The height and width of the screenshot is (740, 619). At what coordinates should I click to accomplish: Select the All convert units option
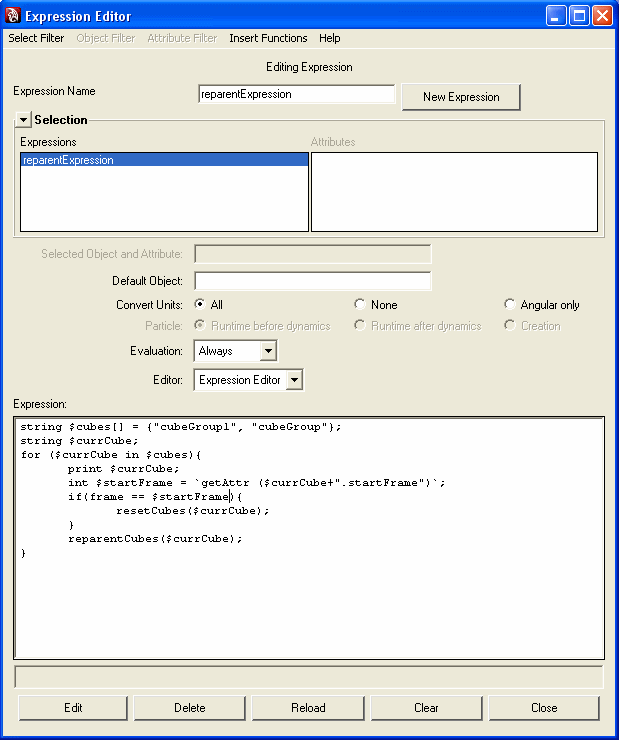click(x=200, y=304)
